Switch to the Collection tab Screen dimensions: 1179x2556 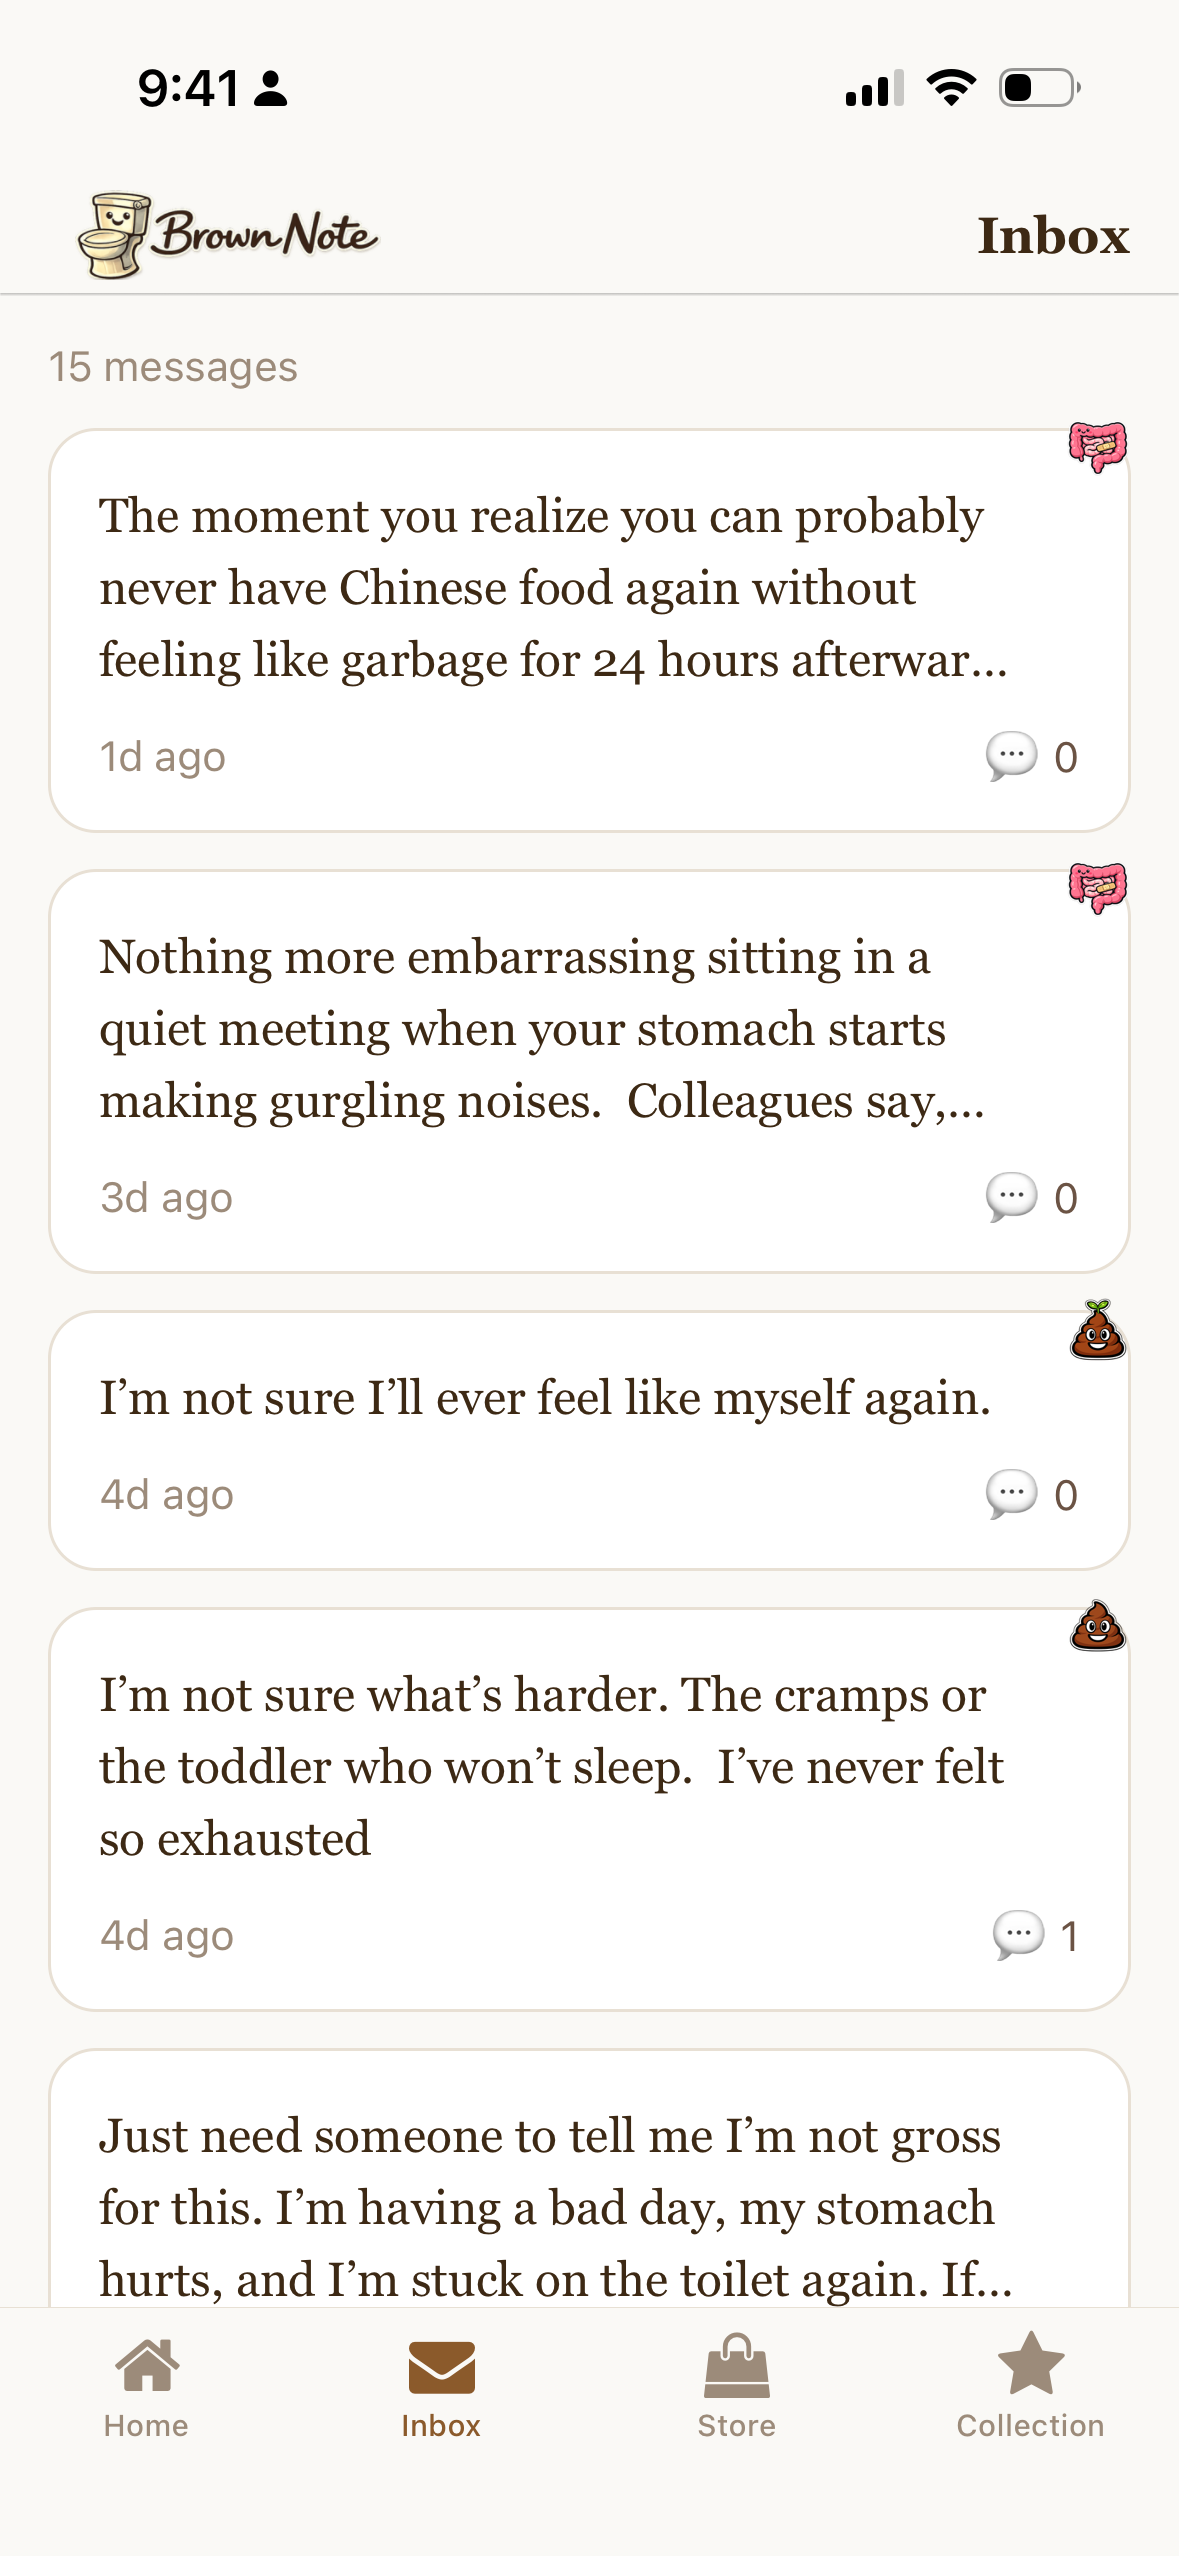coord(1030,2386)
